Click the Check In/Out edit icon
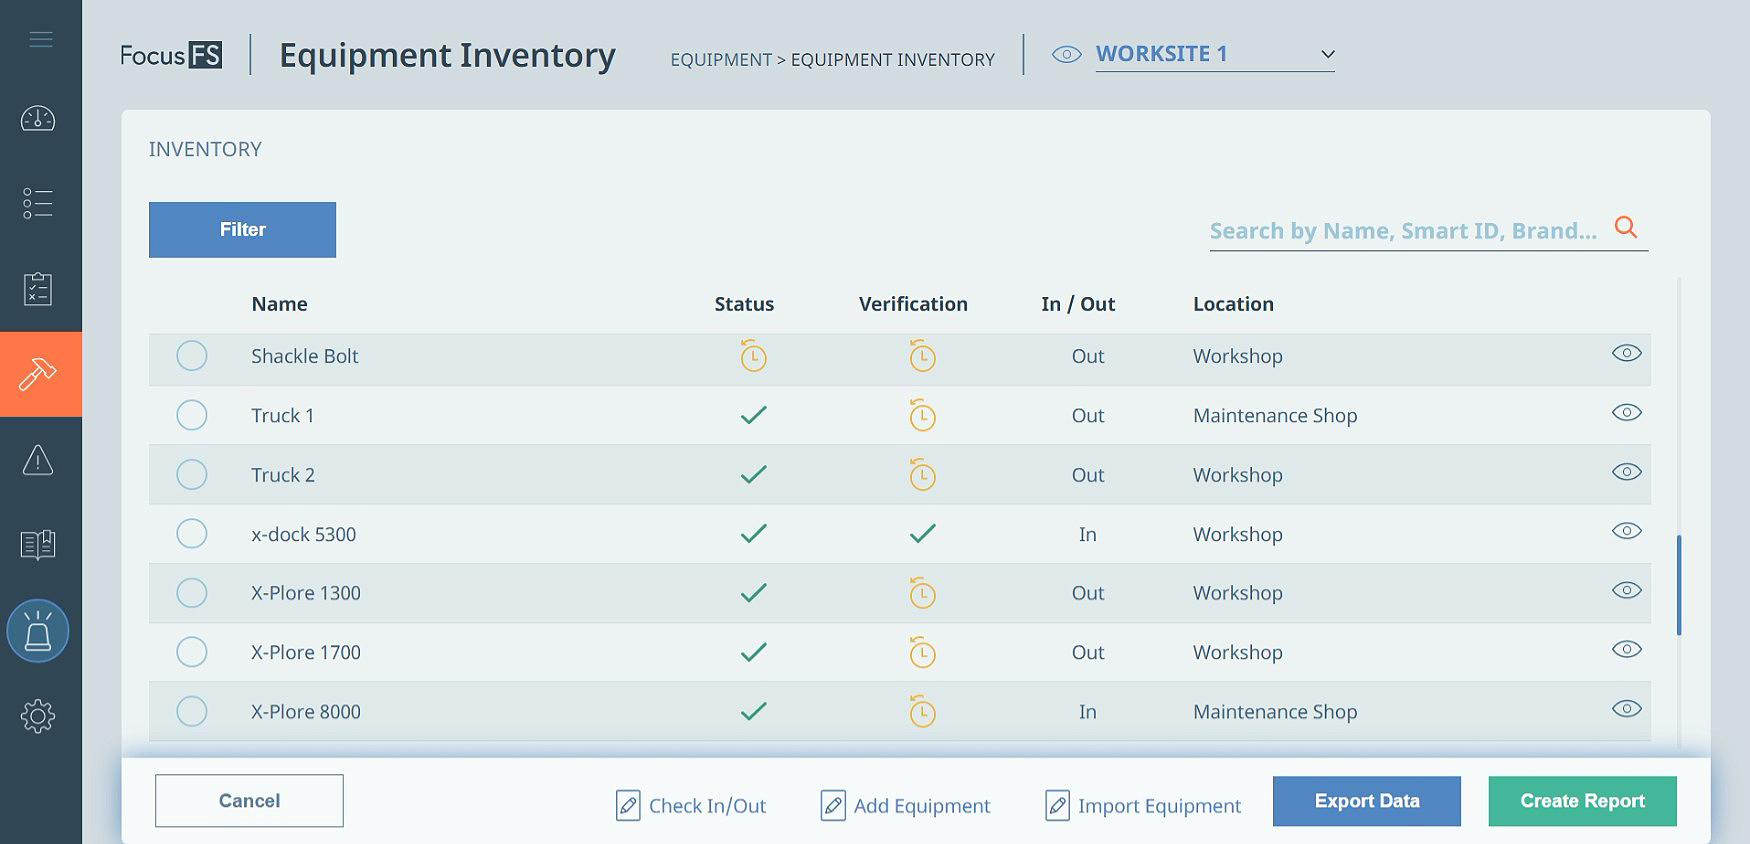1750x844 pixels. pos(628,805)
